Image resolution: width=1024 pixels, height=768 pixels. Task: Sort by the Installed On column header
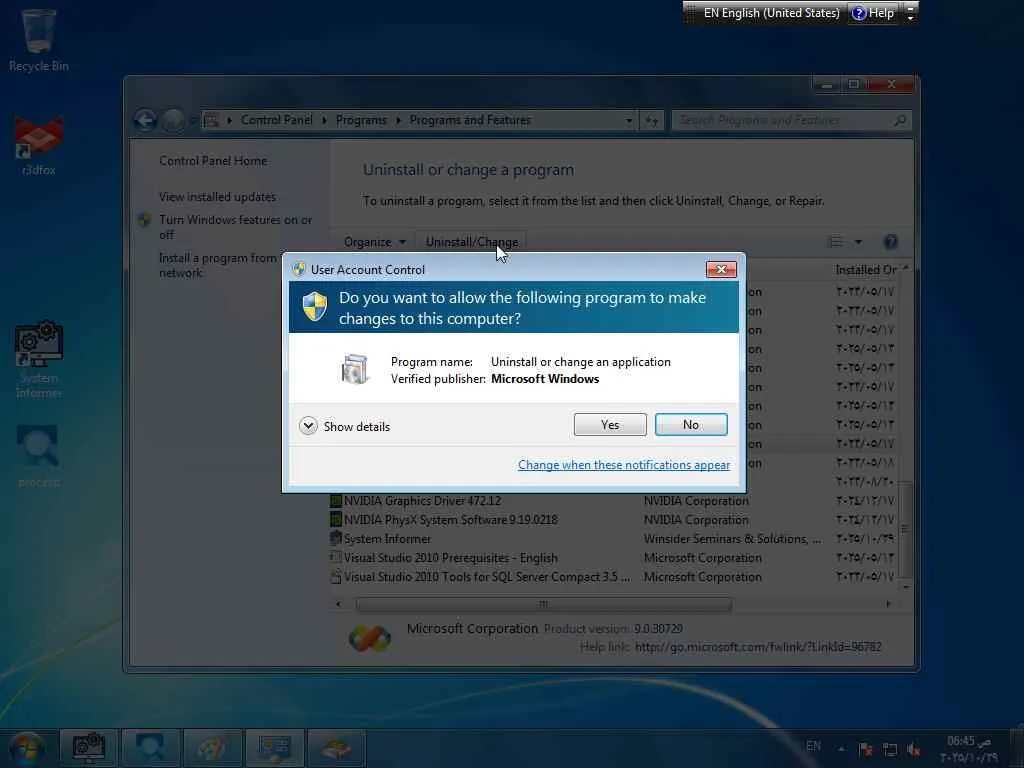pyautogui.click(x=867, y=270)
